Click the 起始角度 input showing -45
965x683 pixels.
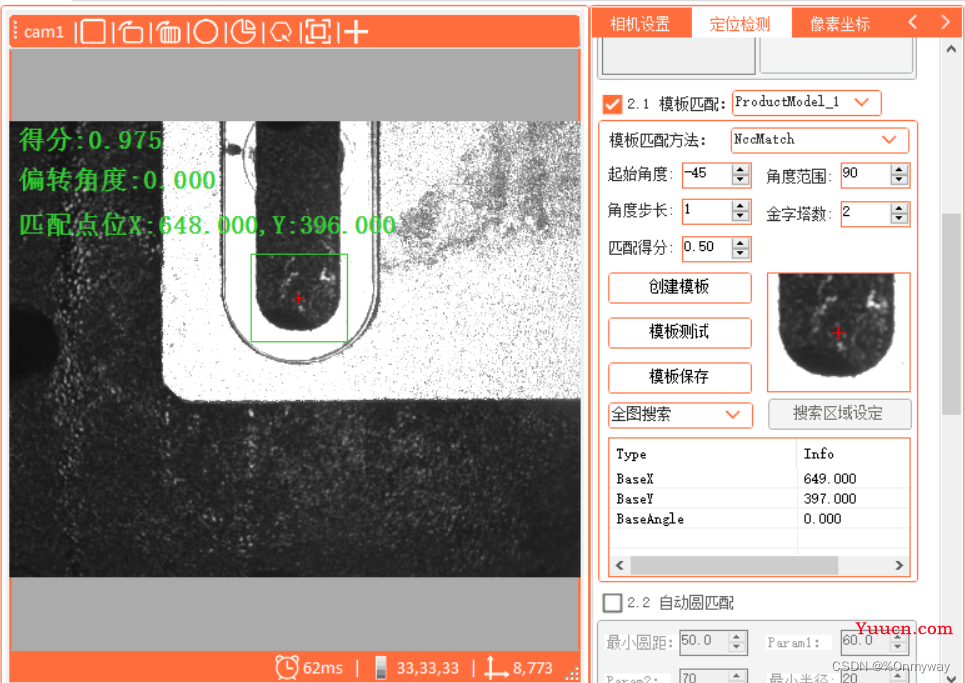[707, 175]
